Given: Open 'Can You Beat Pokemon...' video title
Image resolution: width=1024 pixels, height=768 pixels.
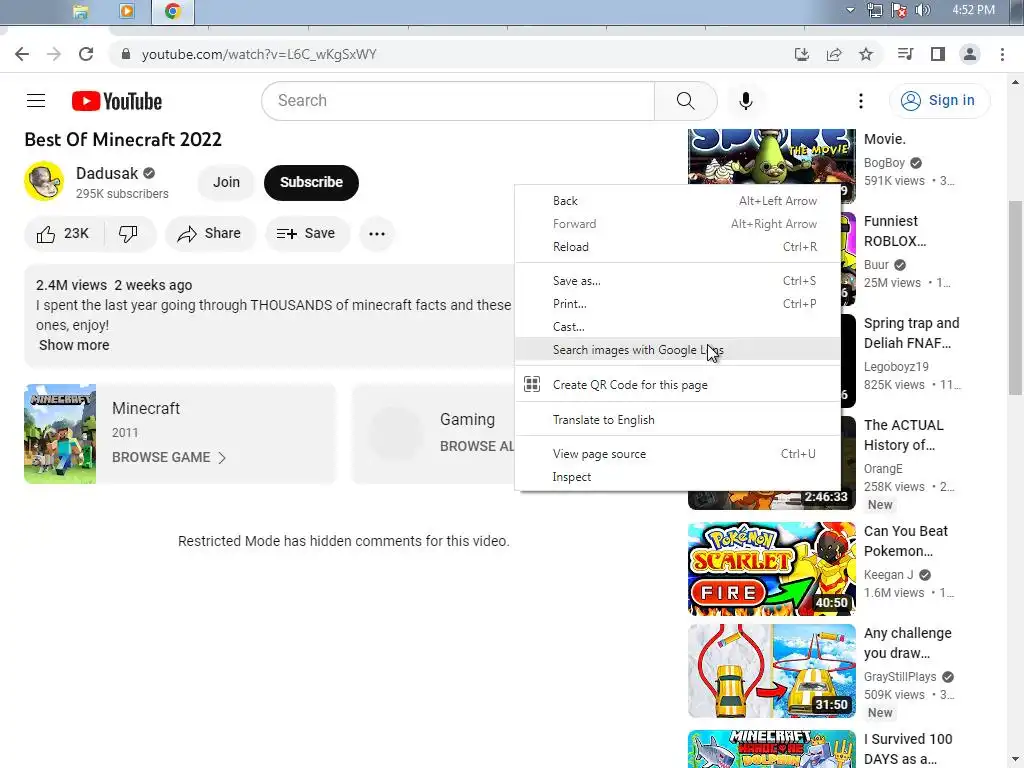Looking at the screenshot, I should [906, 541].
